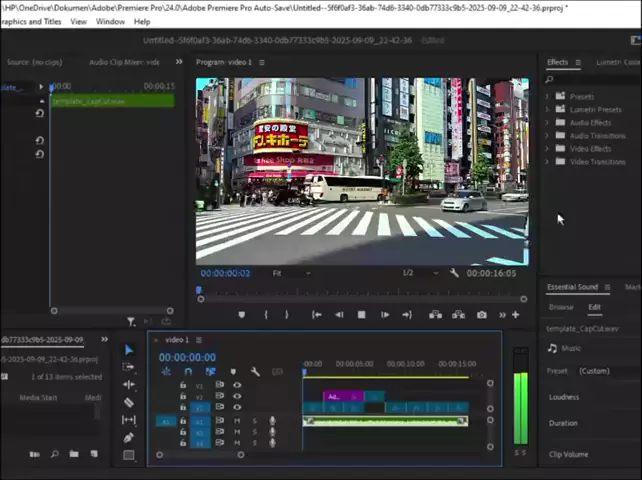
Task: Choose the Pen tool in toolbar
Action: point(128,437)
